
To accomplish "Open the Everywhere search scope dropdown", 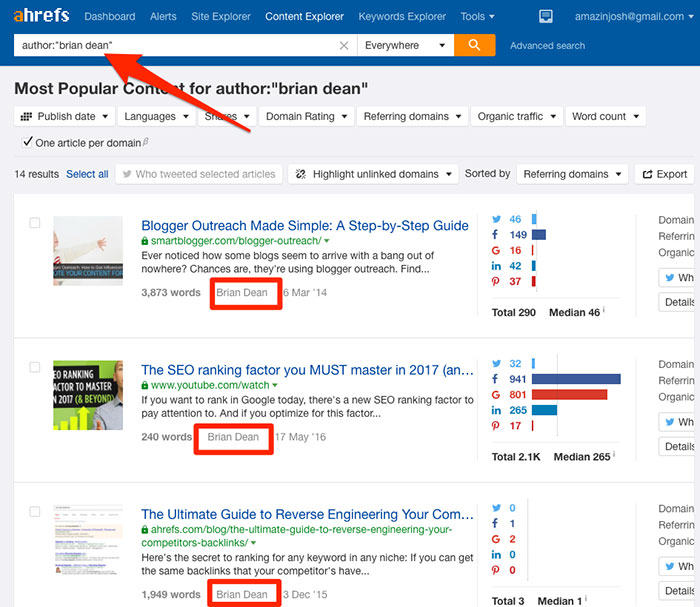I will pos(405,45).
